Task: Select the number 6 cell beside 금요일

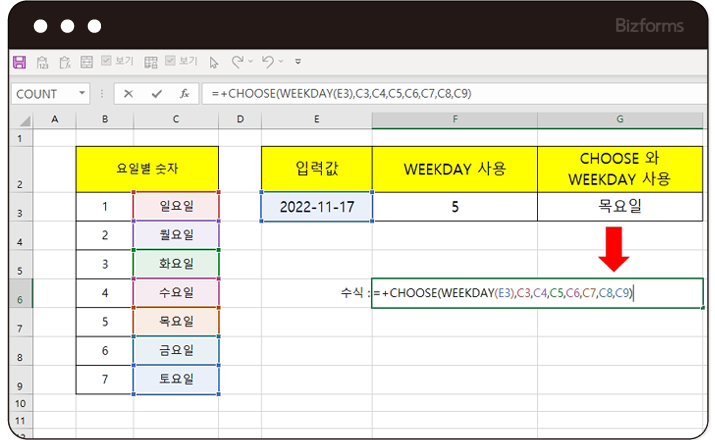Action: (105, 351)
